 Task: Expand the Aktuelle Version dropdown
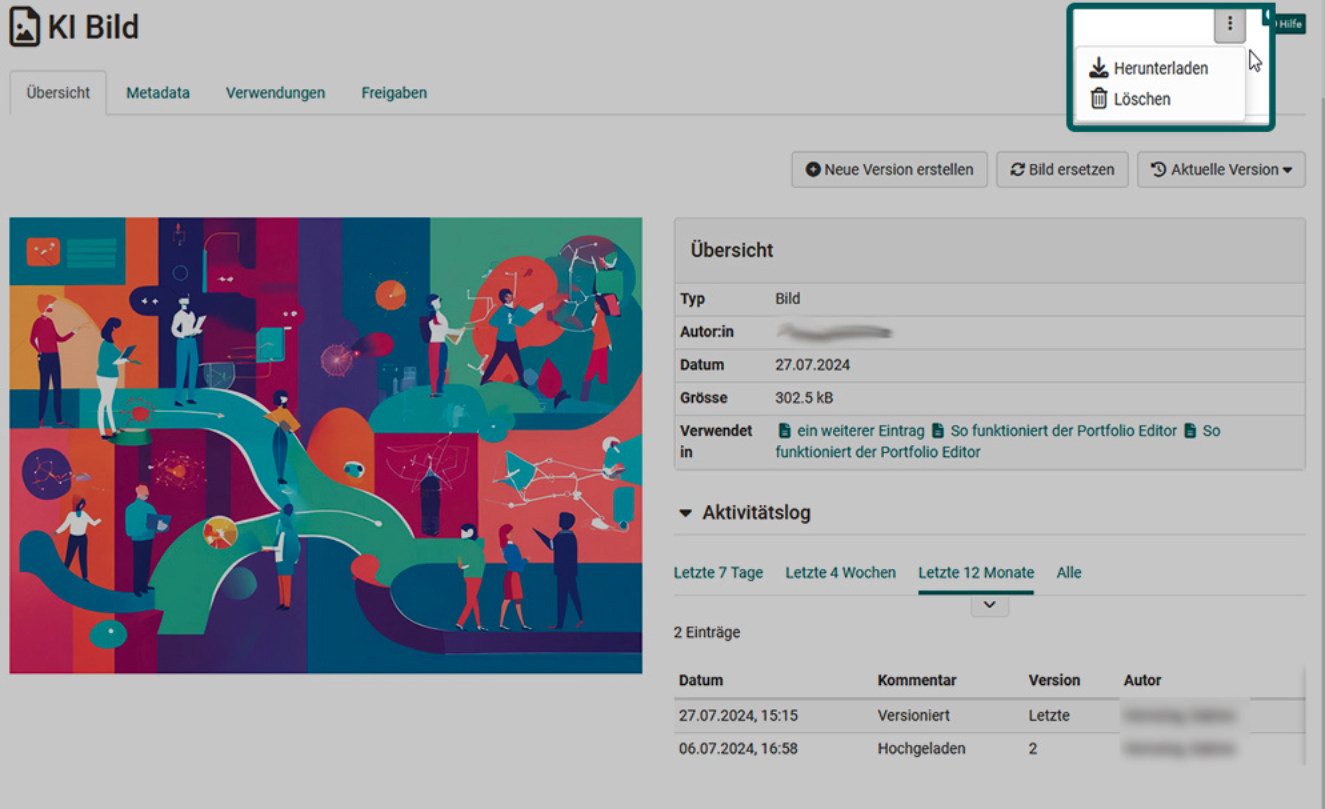[x=1289, y=169]
